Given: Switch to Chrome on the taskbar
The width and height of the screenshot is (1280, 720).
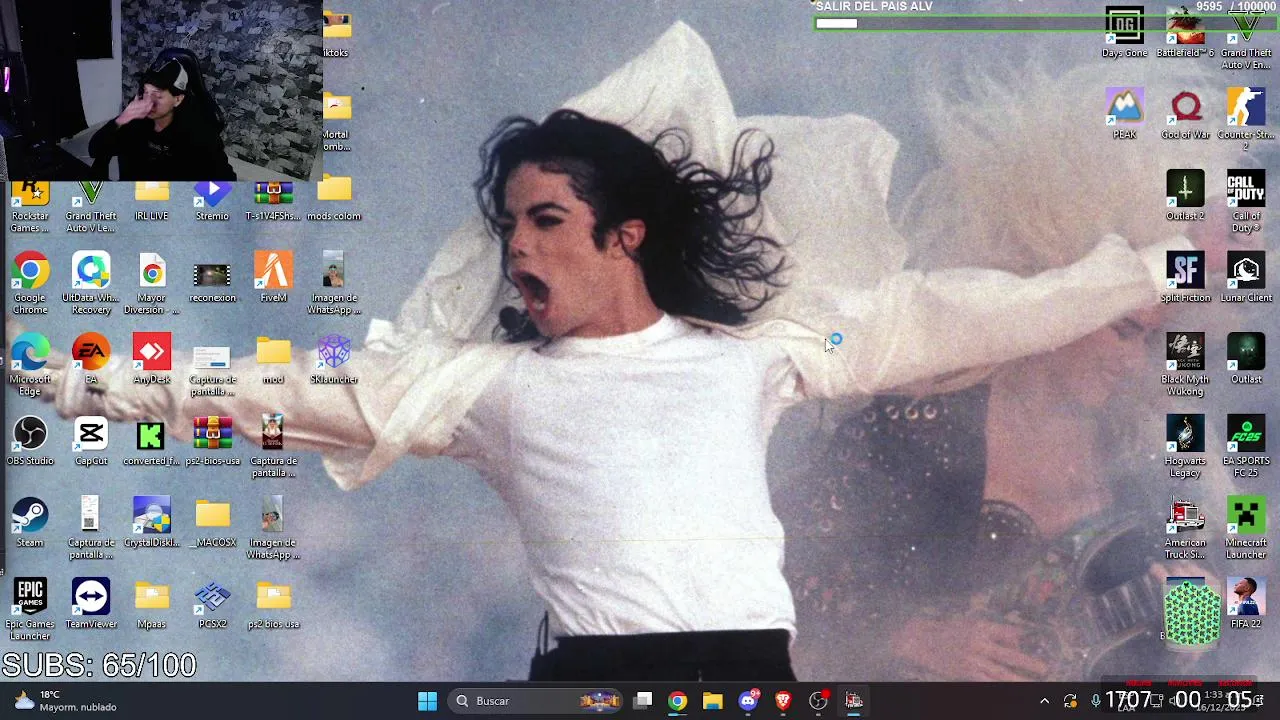Looking at the screenshot, I should (678, 701).
